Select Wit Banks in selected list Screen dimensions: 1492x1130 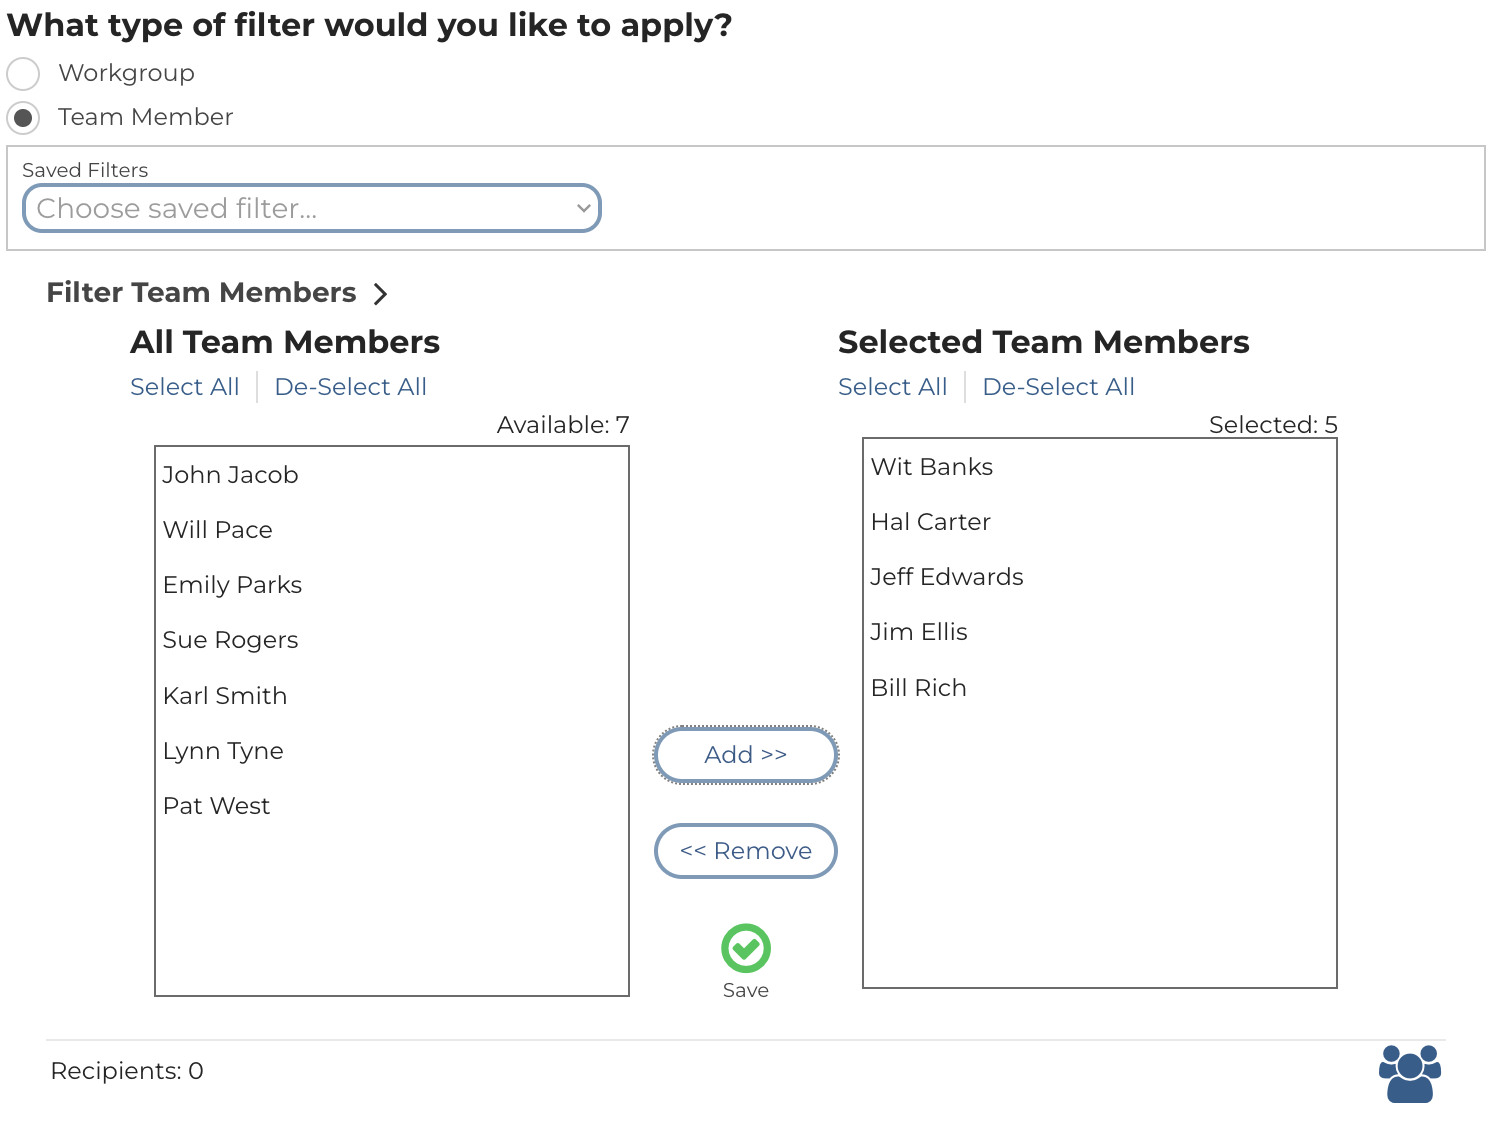pyautogui.click(x=932, y=467)
